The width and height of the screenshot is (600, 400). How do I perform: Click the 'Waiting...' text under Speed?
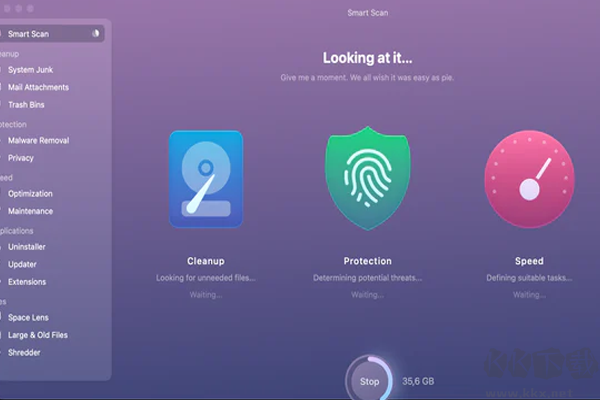click(529, 295)
